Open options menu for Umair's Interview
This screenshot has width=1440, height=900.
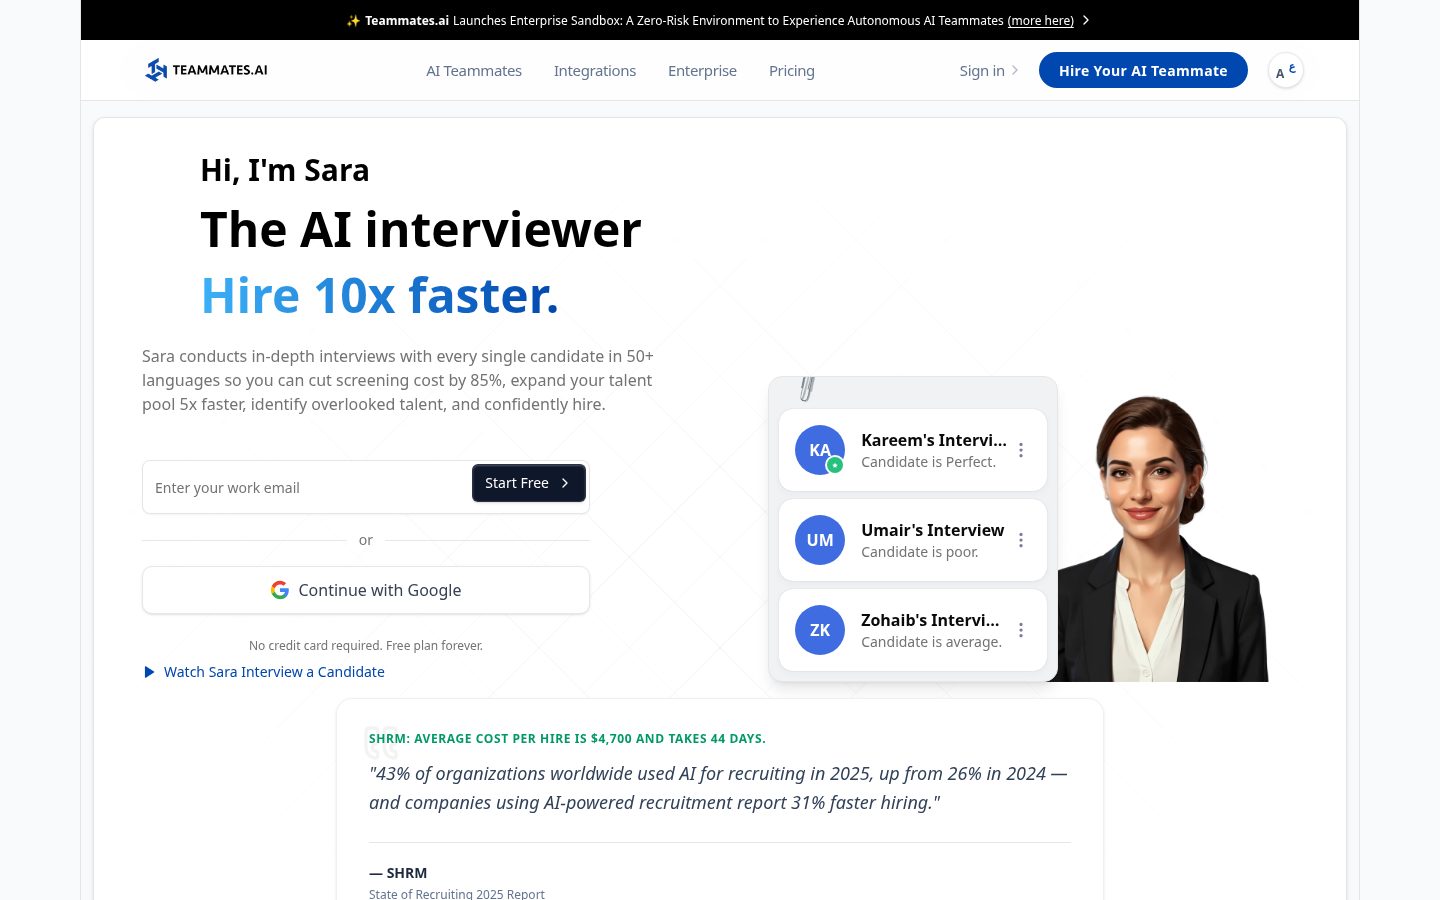(x=1021, y=540)
